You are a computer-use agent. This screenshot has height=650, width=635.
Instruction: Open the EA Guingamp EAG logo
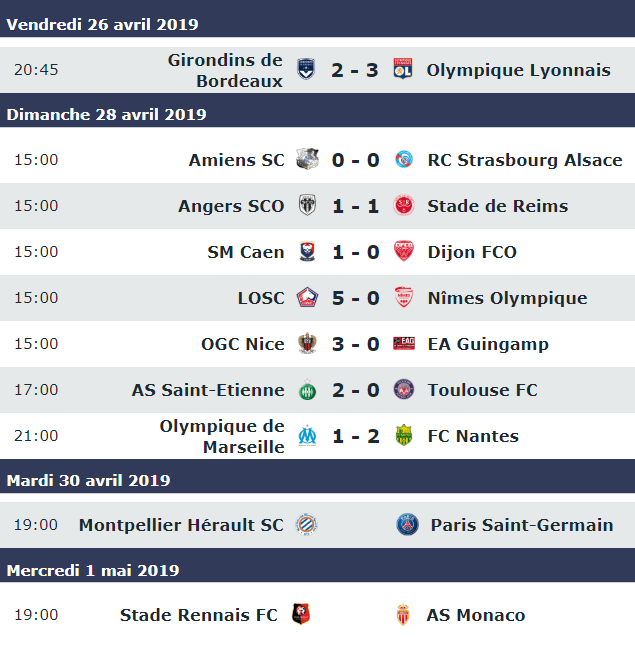[404, 343]
